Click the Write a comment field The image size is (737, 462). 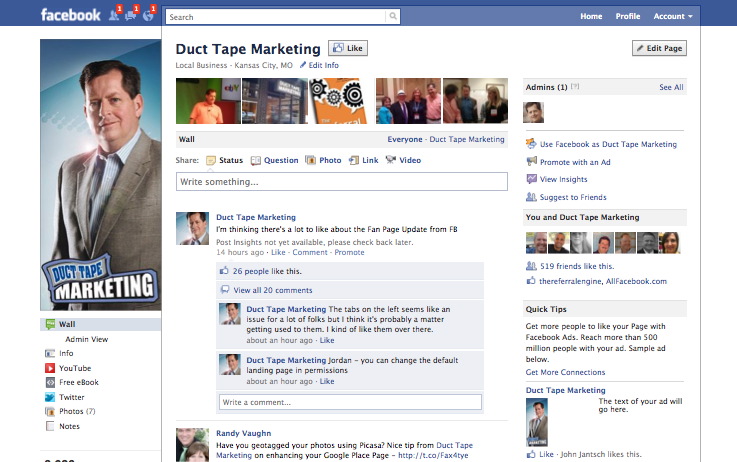[x=350, y=402]
